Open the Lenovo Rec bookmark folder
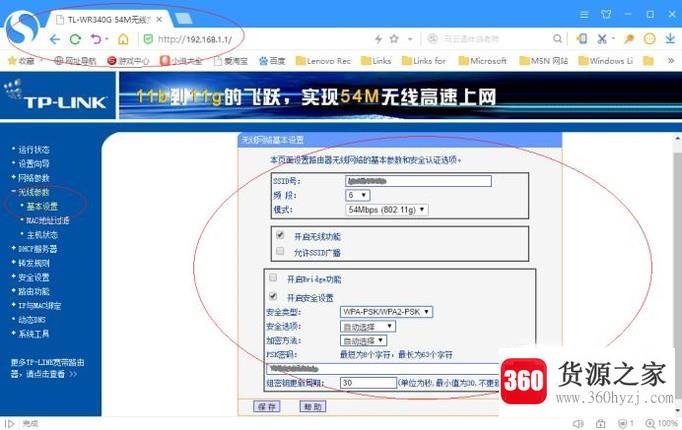Screen dimensions: 682x430 click(x=323, y=61)
